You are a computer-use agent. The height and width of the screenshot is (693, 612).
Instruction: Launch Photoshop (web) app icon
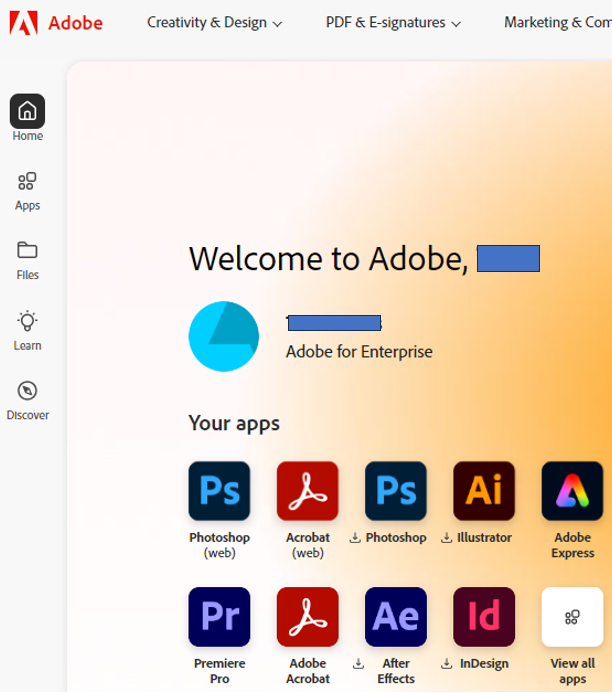point(219,491)
